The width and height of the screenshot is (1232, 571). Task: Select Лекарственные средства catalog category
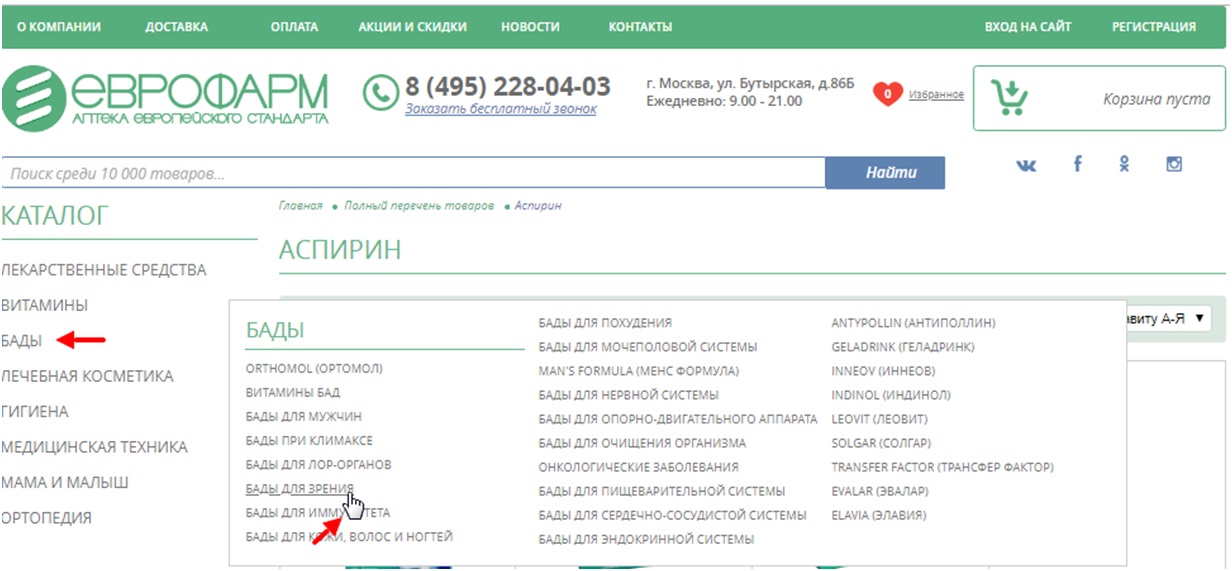[104, 270]
